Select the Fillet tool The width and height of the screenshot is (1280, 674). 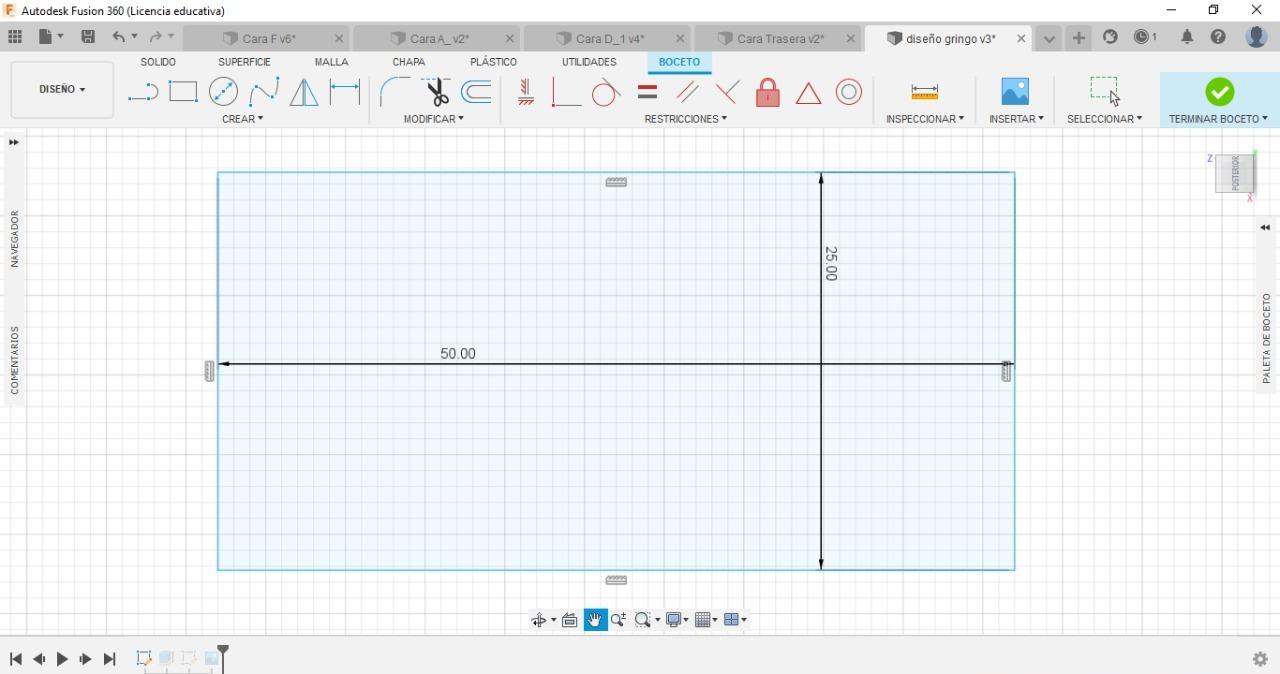pyautogui.click(x=395, y=92)
